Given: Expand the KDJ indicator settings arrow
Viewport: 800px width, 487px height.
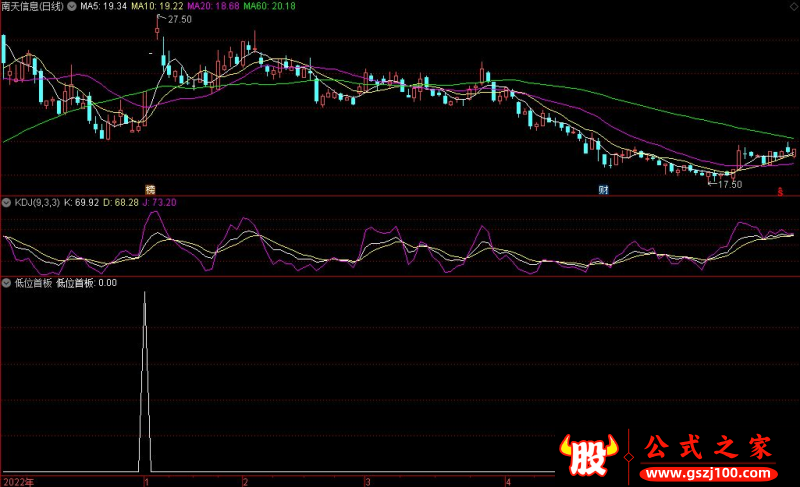Looking at the screenshot, I should click(x=7, y=202).
